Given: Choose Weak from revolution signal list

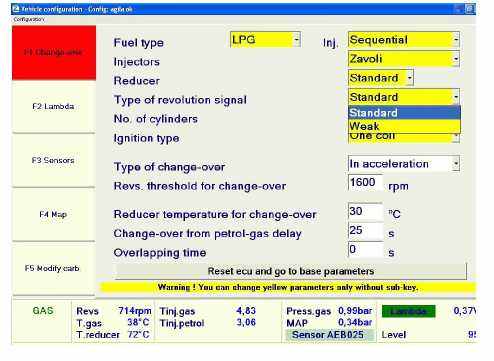Looking at the screenshot, I should point(404,127).
